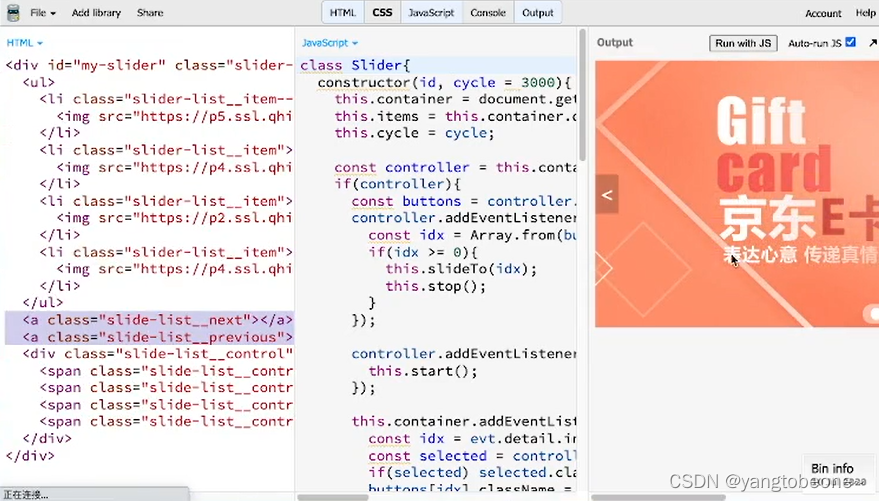879x501 pixels.
Task: Toggle the Auto-run JS checkbox
Action: click(850, 42)
